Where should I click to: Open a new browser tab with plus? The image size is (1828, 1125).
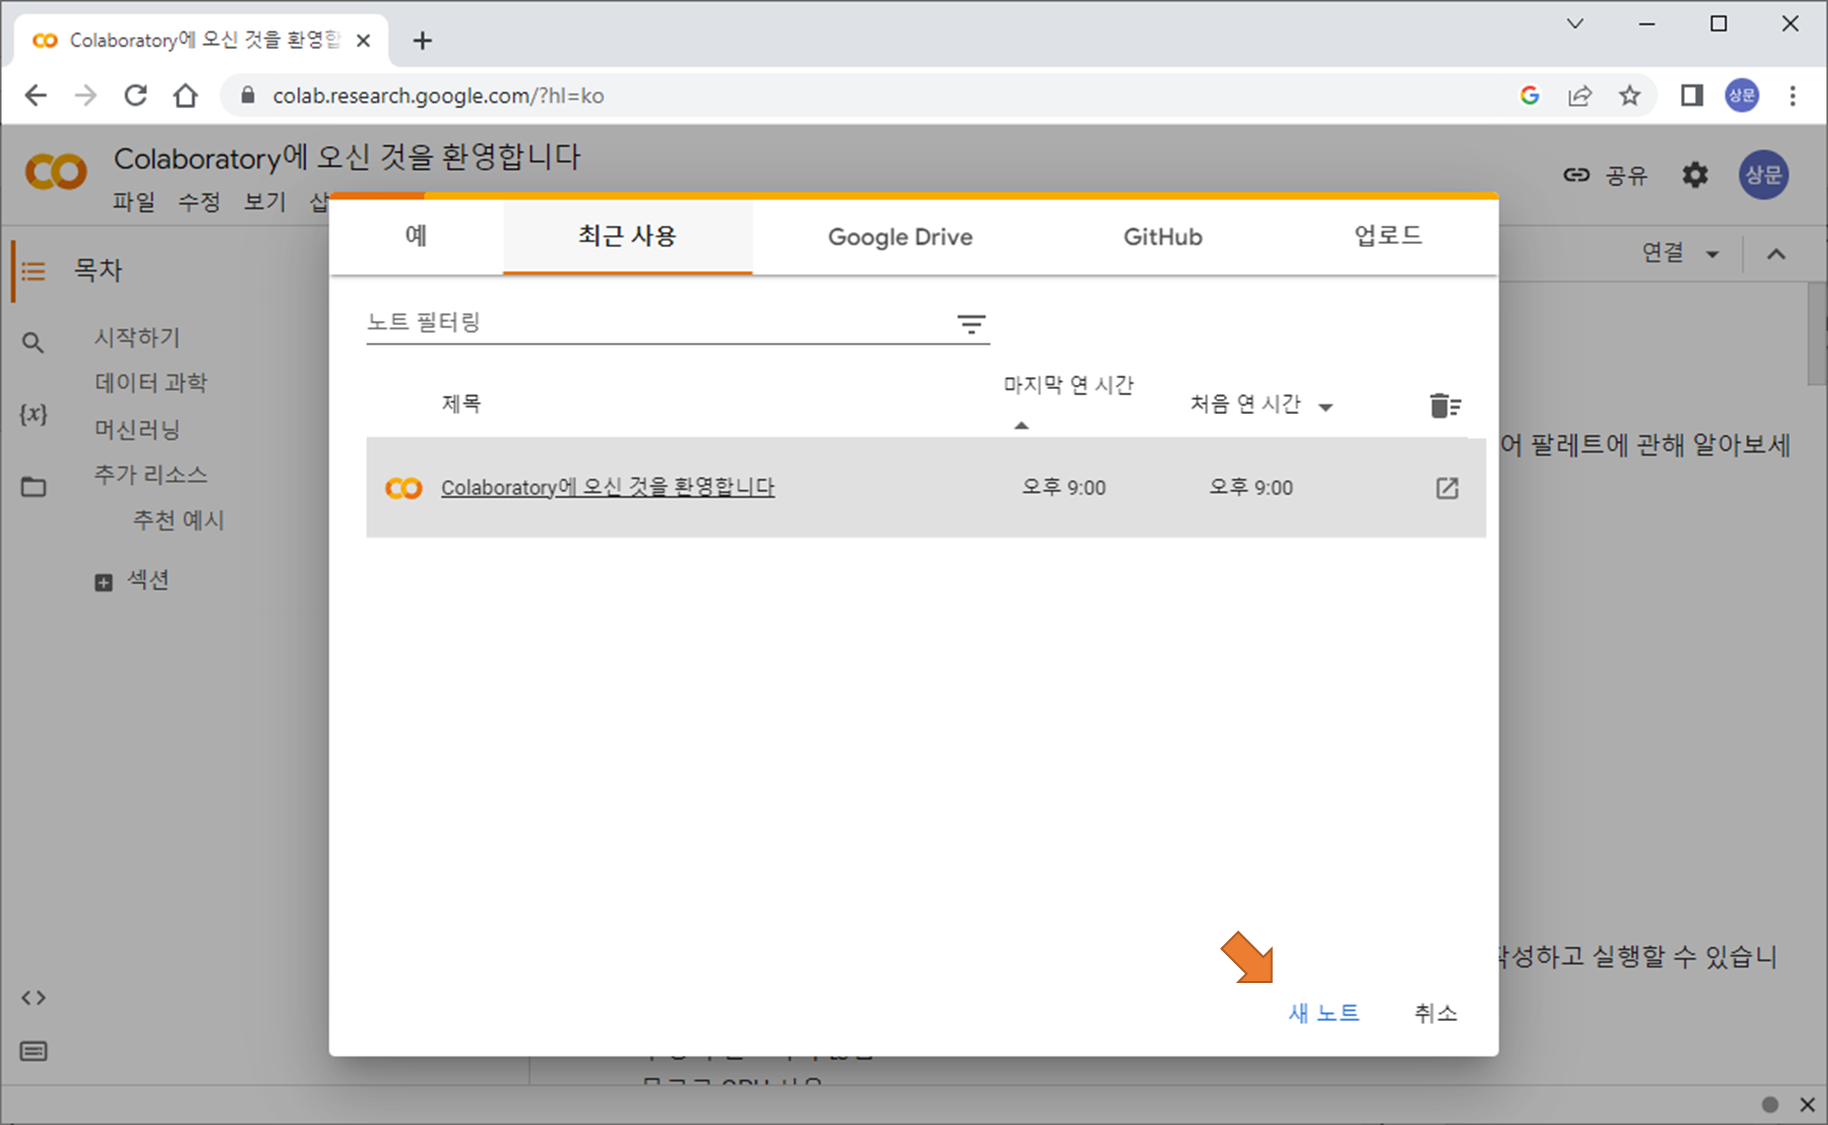pos(422,40)
